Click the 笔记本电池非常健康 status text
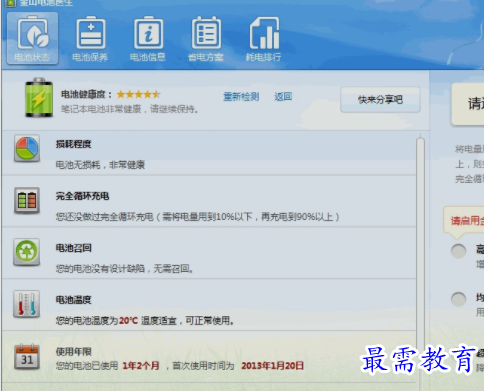 click(x=129, y=109)
